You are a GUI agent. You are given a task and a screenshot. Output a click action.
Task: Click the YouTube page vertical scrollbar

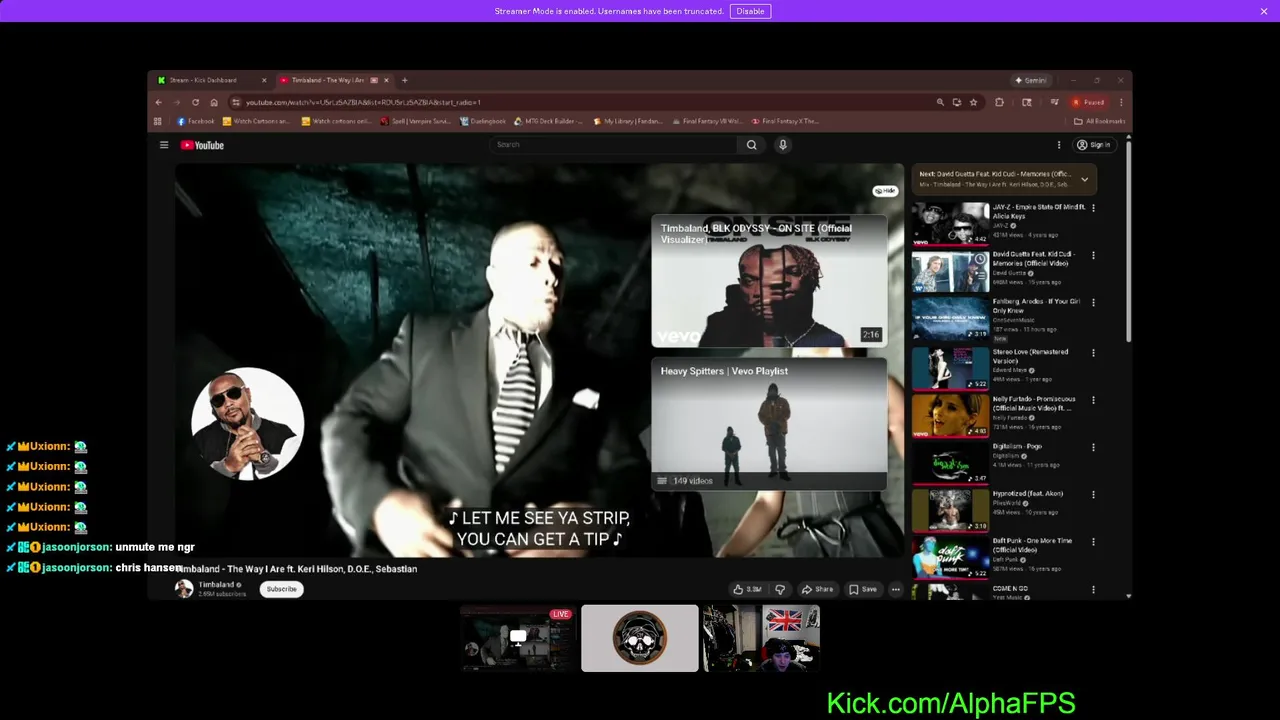click(1129, 244)
